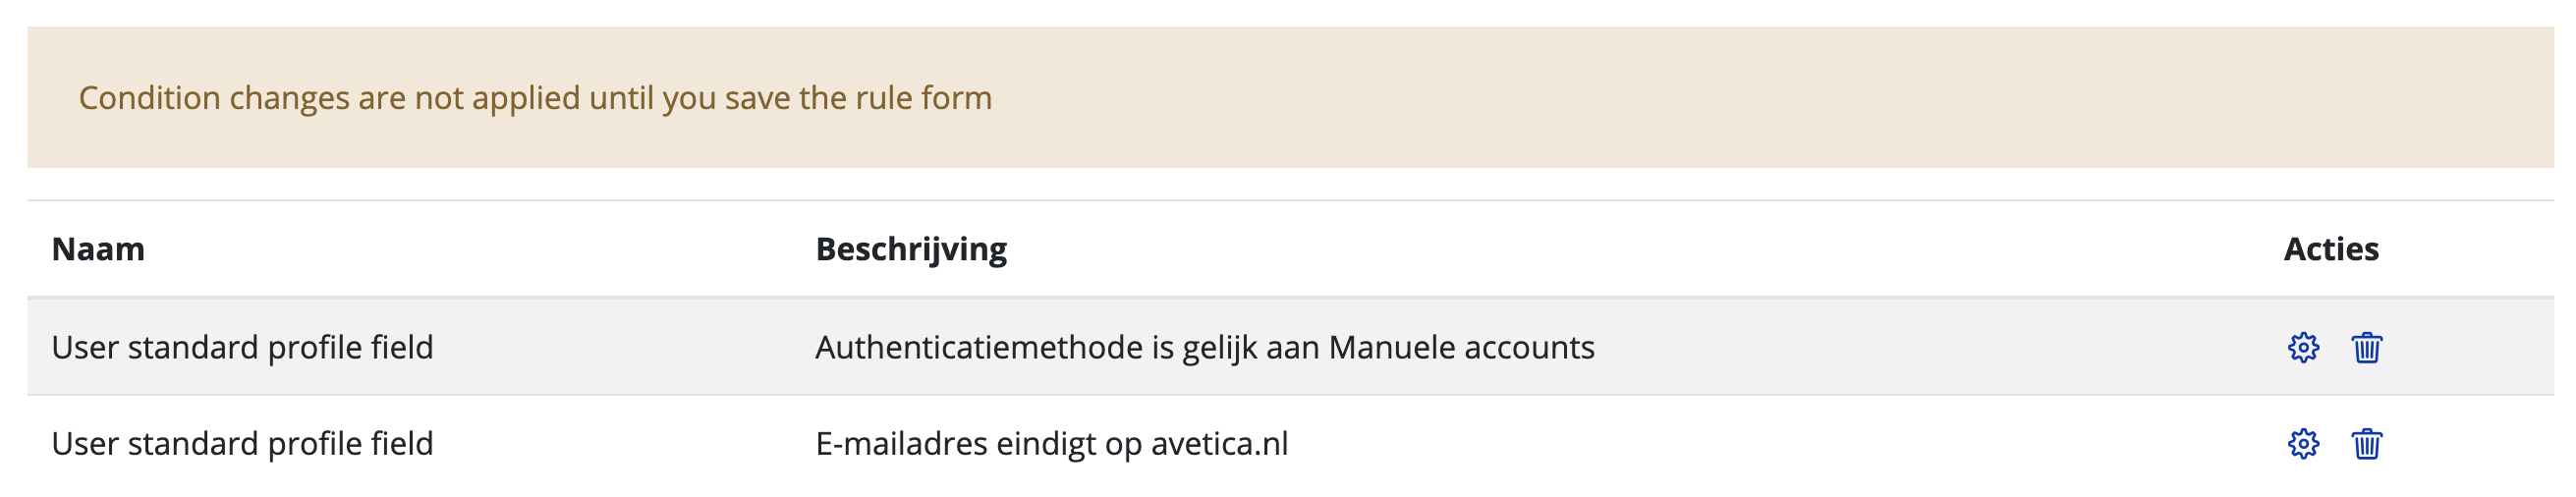Click the beige notification banner background
Image resolution: width=2576 pixels, height=497 pixels.
(1290, 97)
